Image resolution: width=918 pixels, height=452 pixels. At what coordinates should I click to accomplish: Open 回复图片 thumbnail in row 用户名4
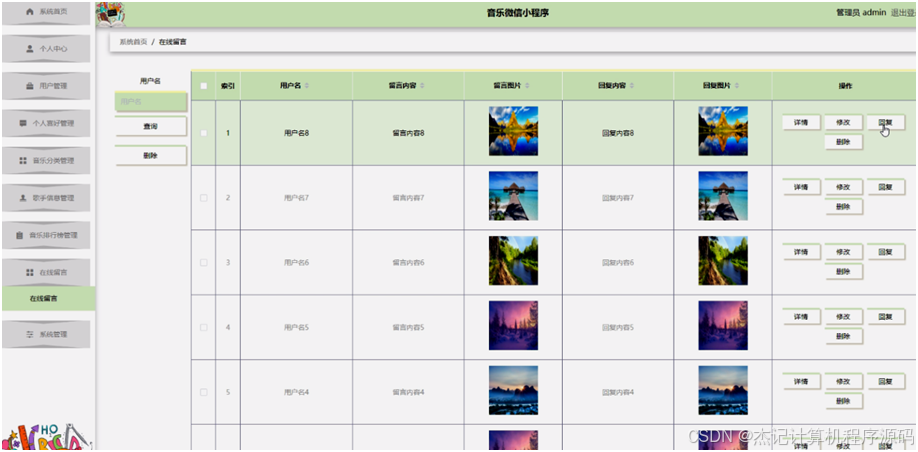tap(723, 391)
